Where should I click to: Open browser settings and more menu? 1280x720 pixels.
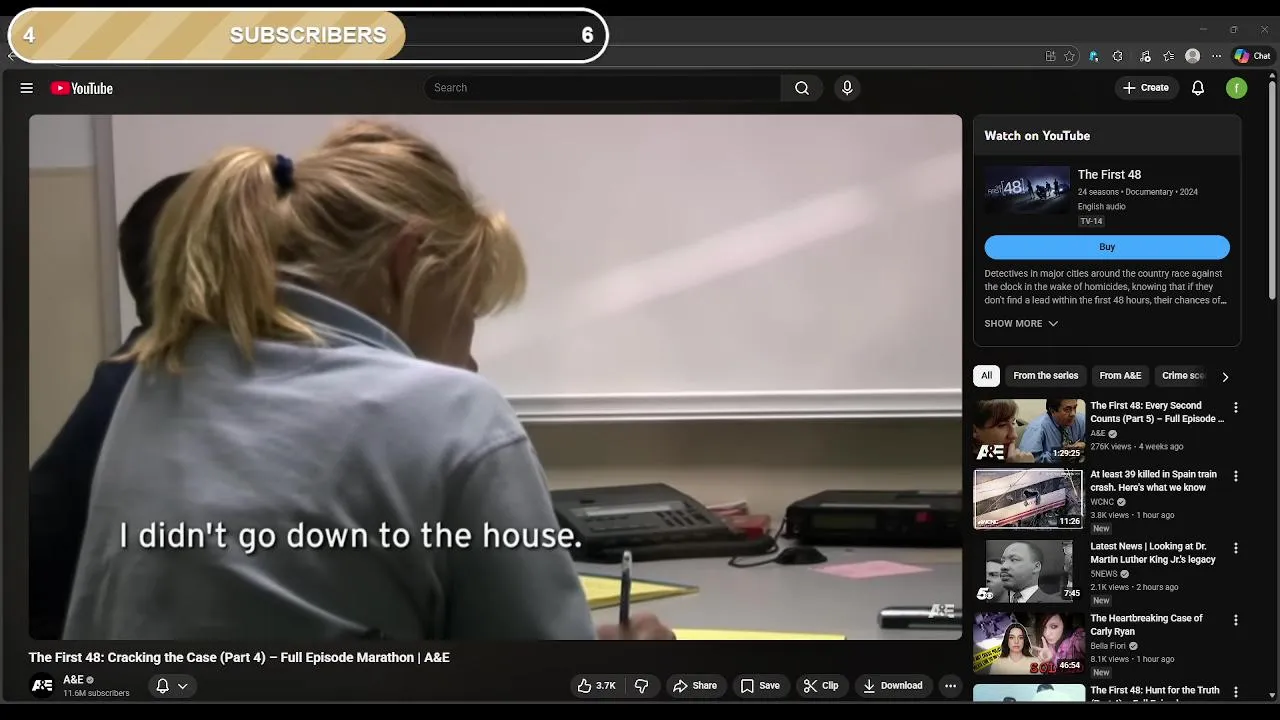[x=1216, y=56]
